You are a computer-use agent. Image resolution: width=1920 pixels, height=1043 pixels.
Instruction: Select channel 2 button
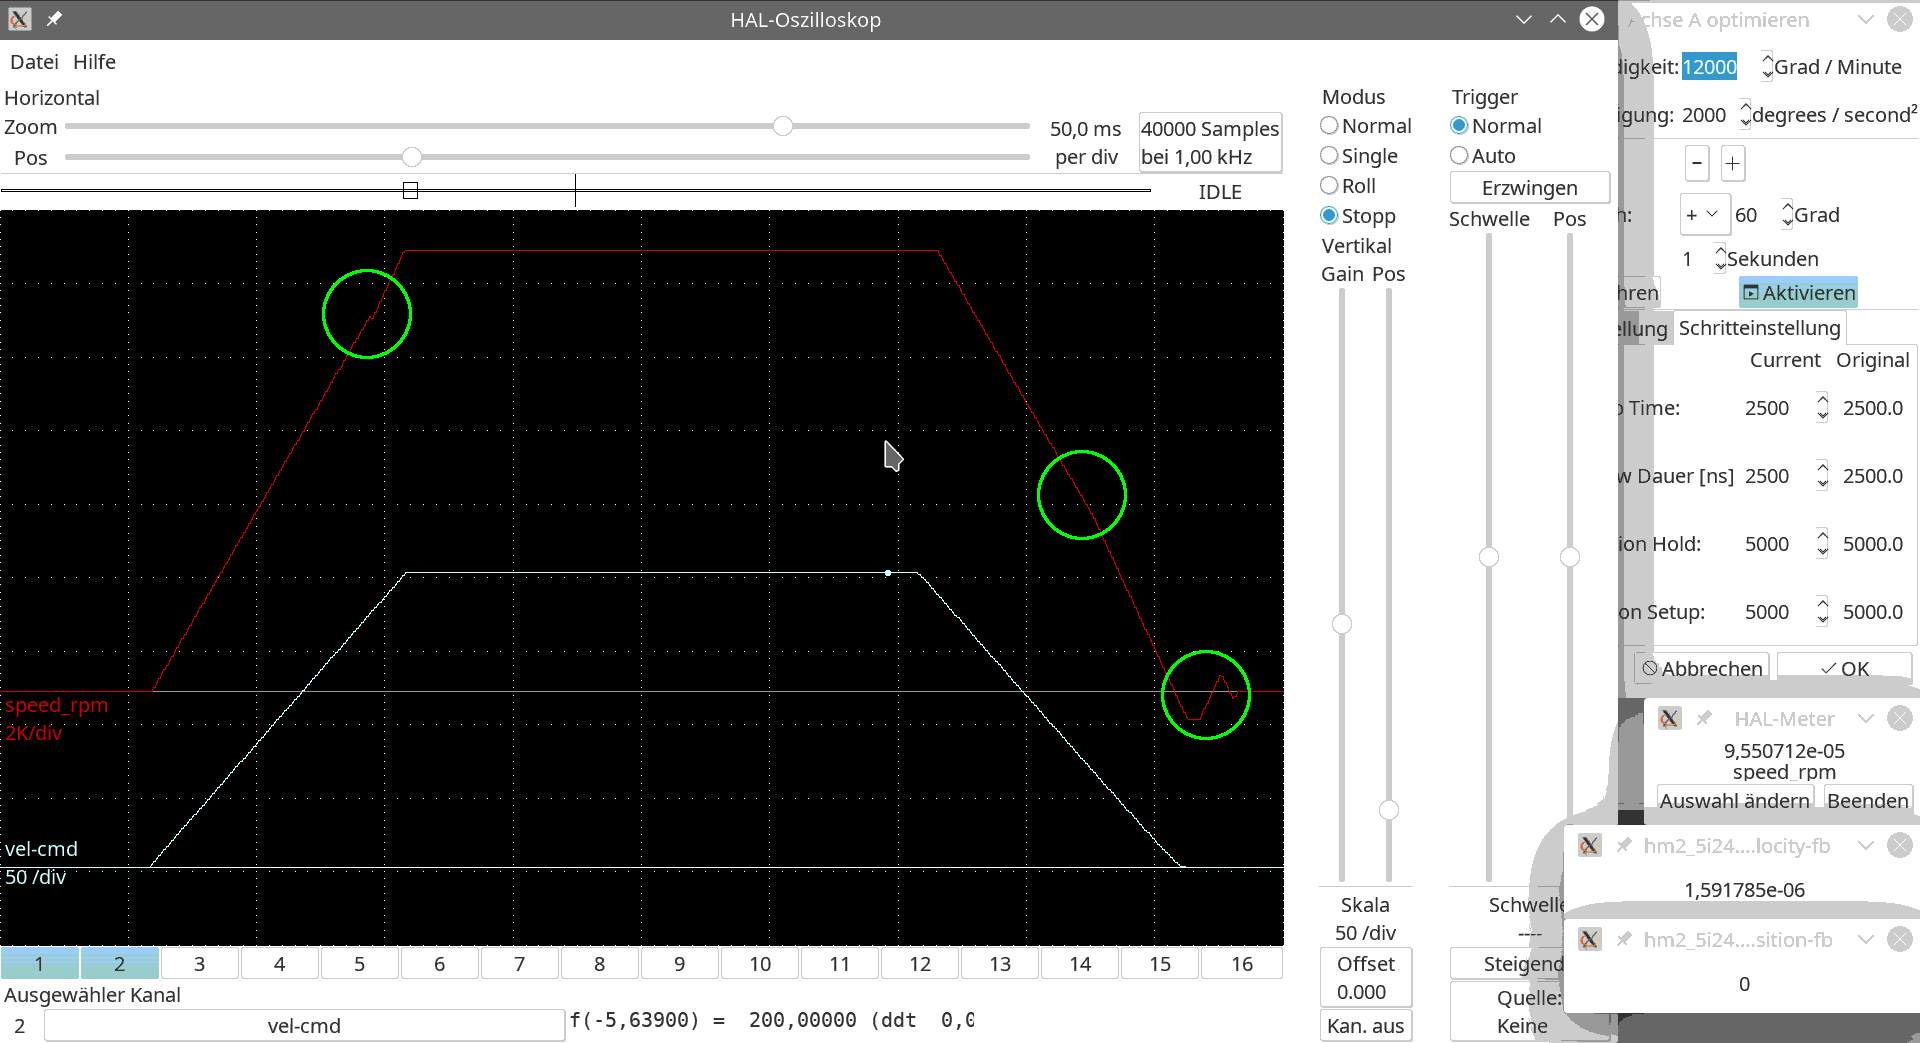pyautogui.click(x=119, y=963)
